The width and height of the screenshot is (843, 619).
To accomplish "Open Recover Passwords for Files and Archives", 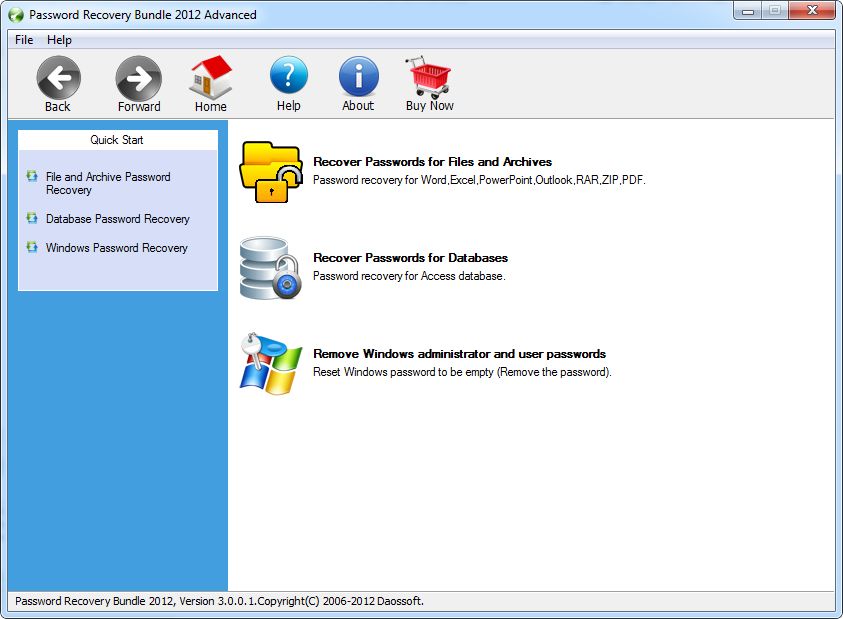I will point(432,162).
